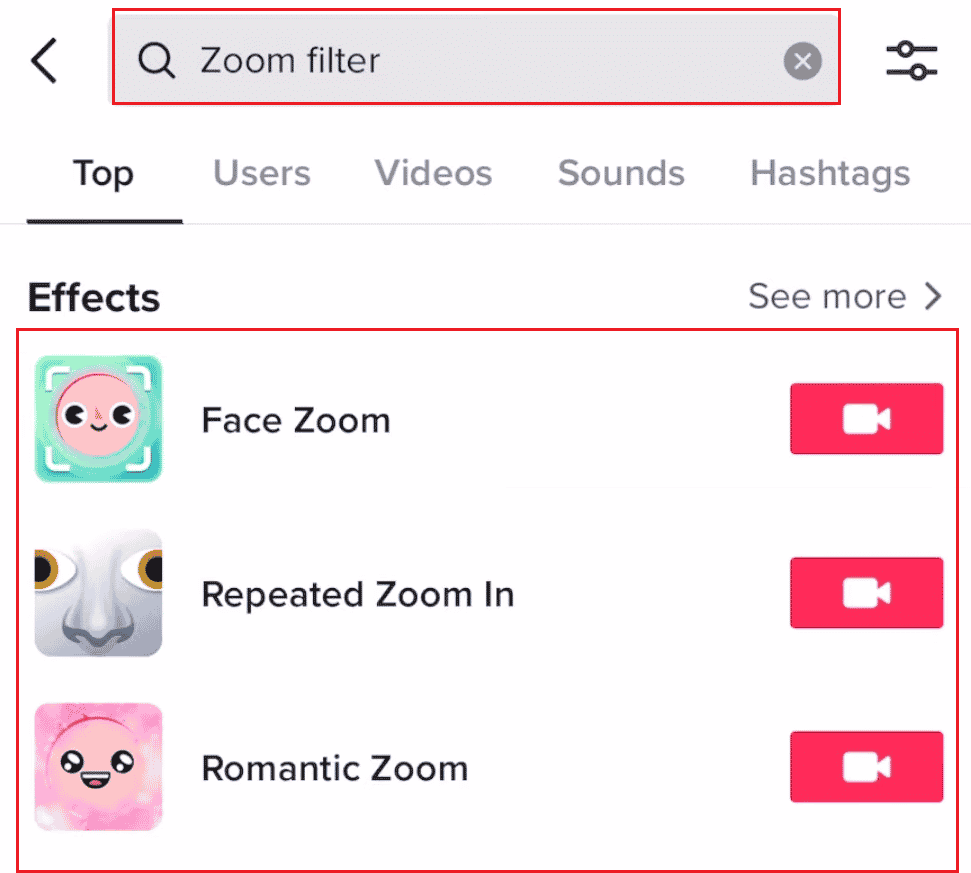Image resolution: width=971 pixels, height=873 pixels.
Task: Open the Romantic Zoom effect thumbnail
Action: pos(98,767)
